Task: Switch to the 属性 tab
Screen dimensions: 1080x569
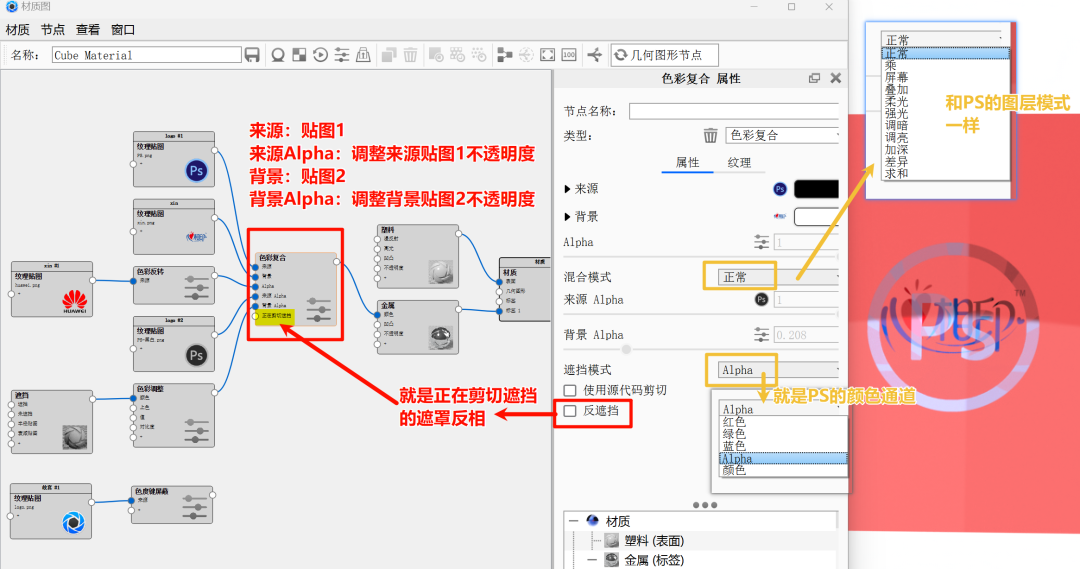Action: click(x=687, y=163)
